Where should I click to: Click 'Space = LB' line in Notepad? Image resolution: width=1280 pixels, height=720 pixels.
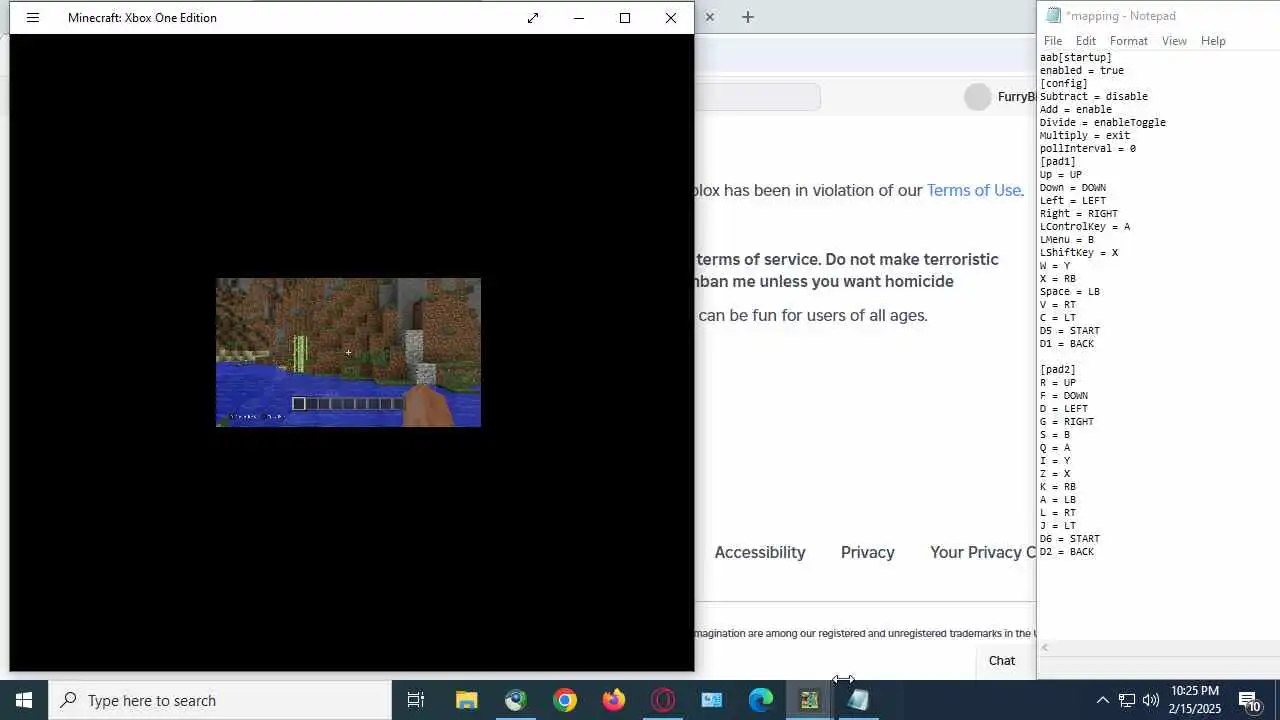(x=1070, y=292)
